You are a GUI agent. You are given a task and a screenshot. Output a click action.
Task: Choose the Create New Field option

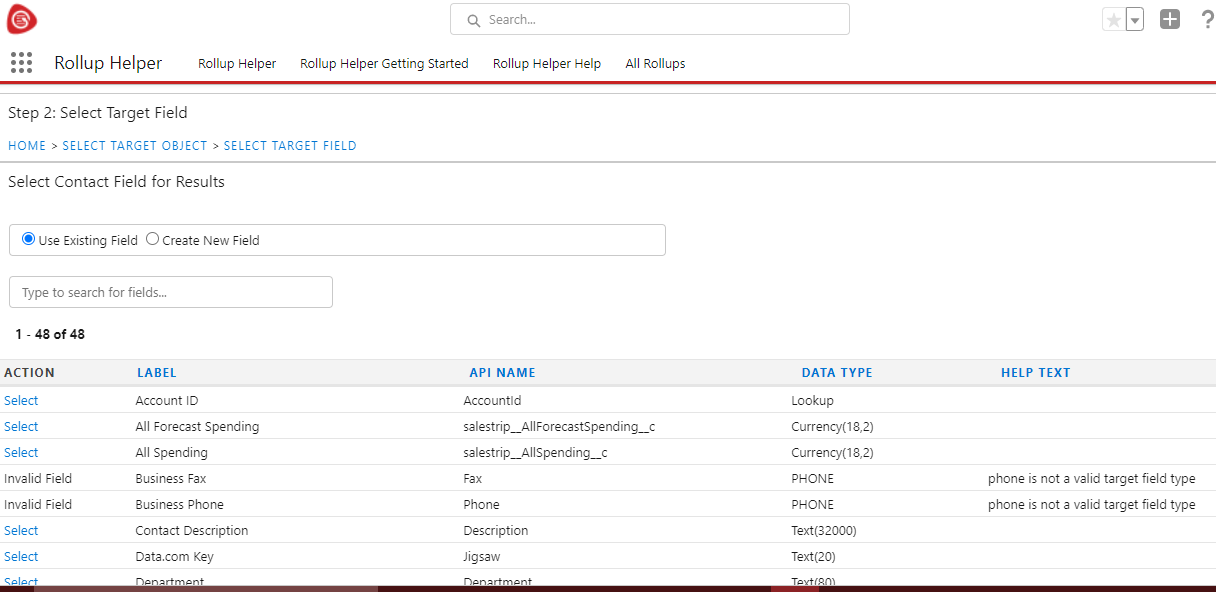click(153, 239)
